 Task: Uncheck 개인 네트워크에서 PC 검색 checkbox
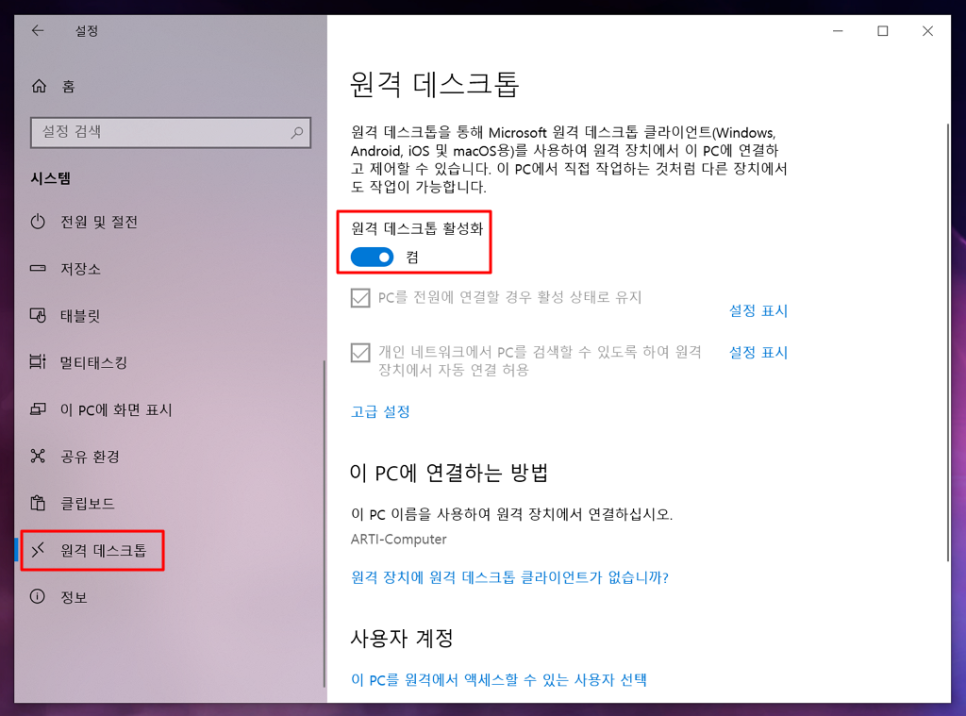pos(360,353)
